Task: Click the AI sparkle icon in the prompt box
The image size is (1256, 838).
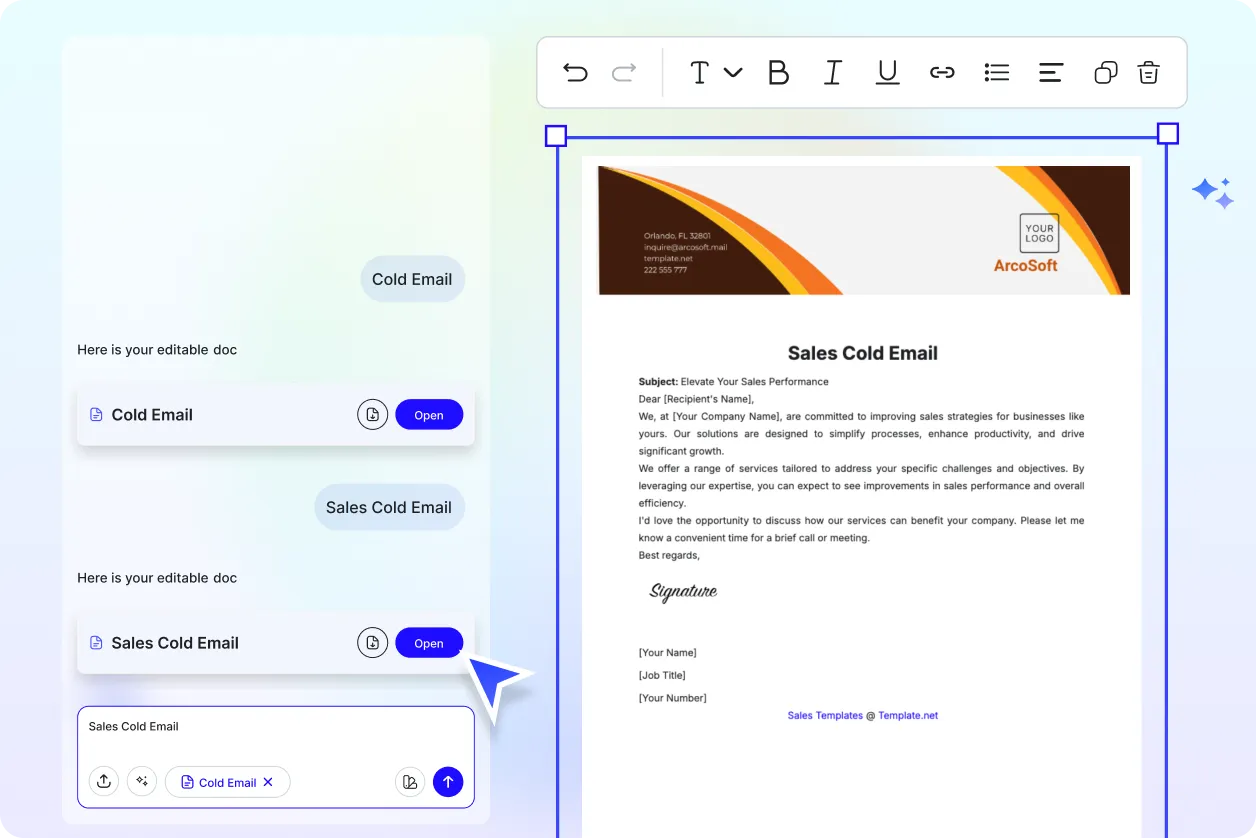Action: (x=142, y=782)
